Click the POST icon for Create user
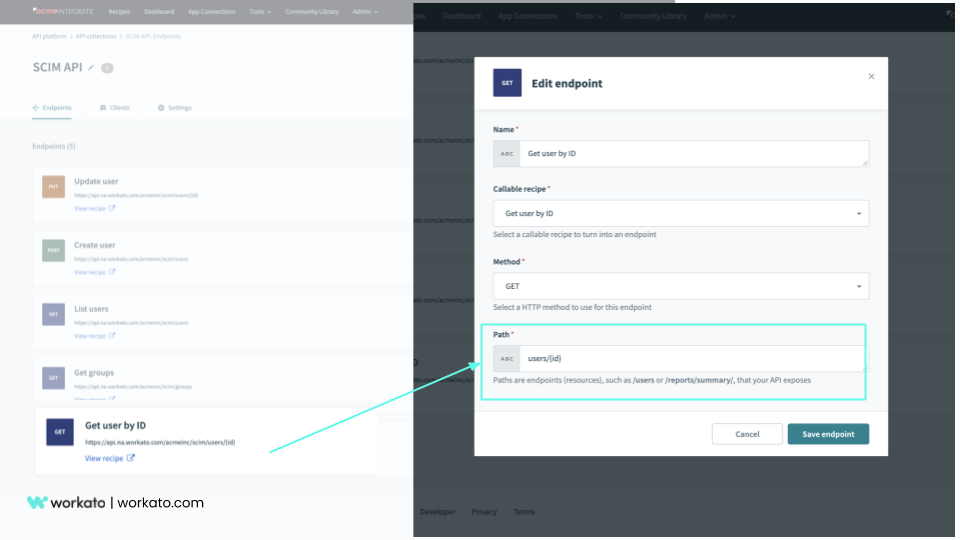The width and height of the screenshot is (960, 540). point(53,250)
